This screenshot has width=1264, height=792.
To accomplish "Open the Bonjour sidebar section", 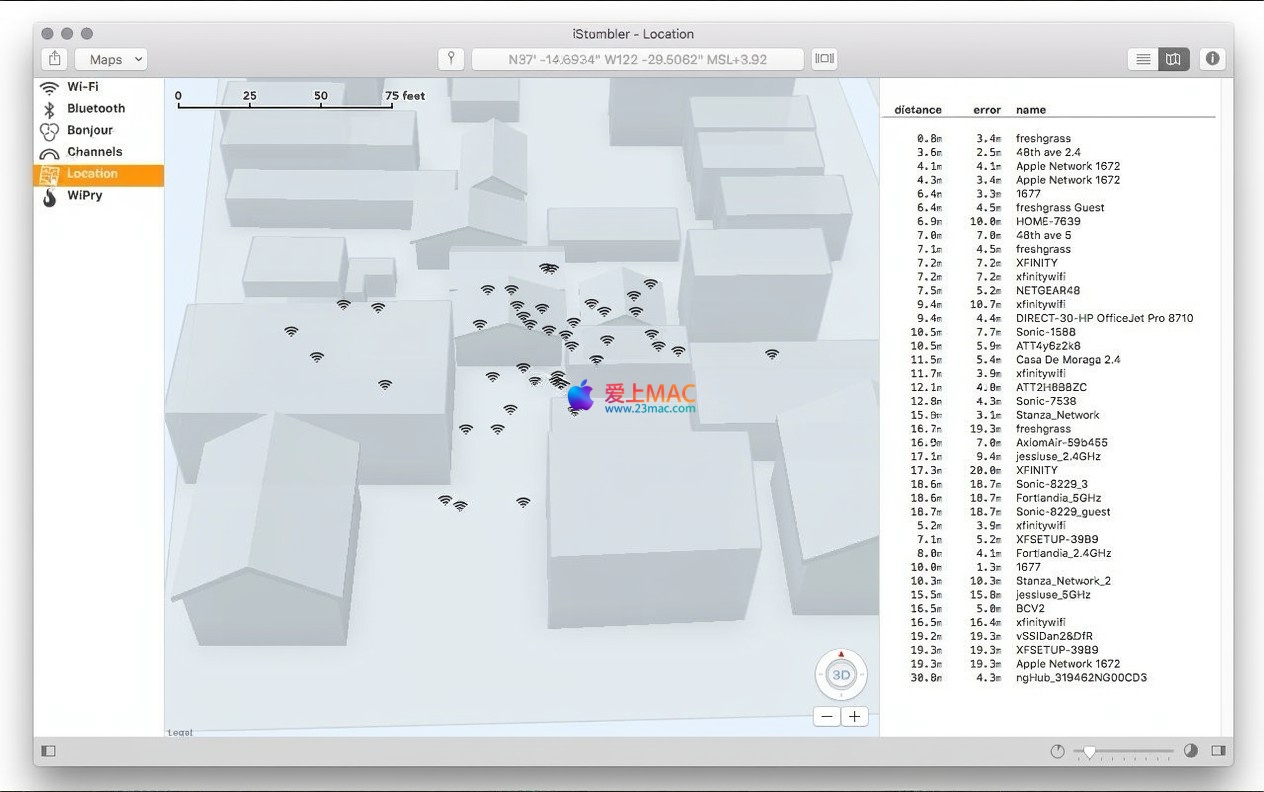I will tap(90, 130).
